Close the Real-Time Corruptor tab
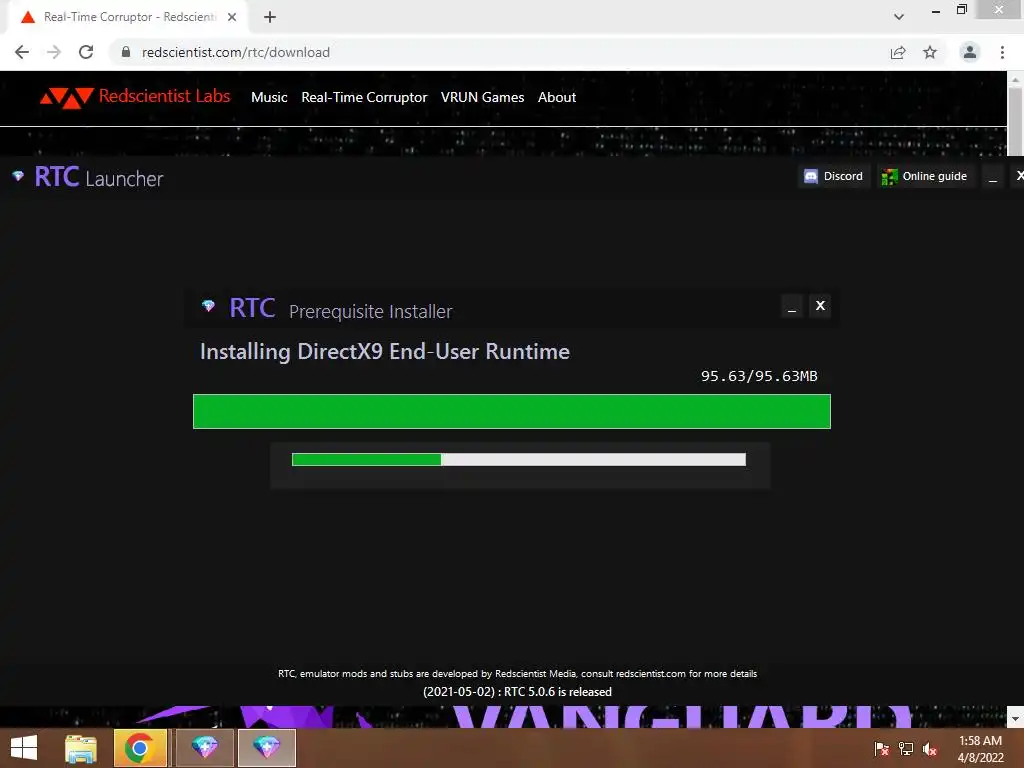 (x=232, y=17)
